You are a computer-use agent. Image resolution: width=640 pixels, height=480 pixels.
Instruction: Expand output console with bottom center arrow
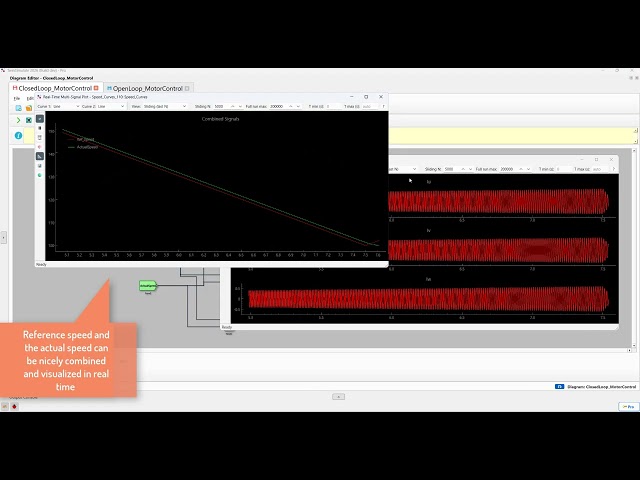[x=338, y=397]
